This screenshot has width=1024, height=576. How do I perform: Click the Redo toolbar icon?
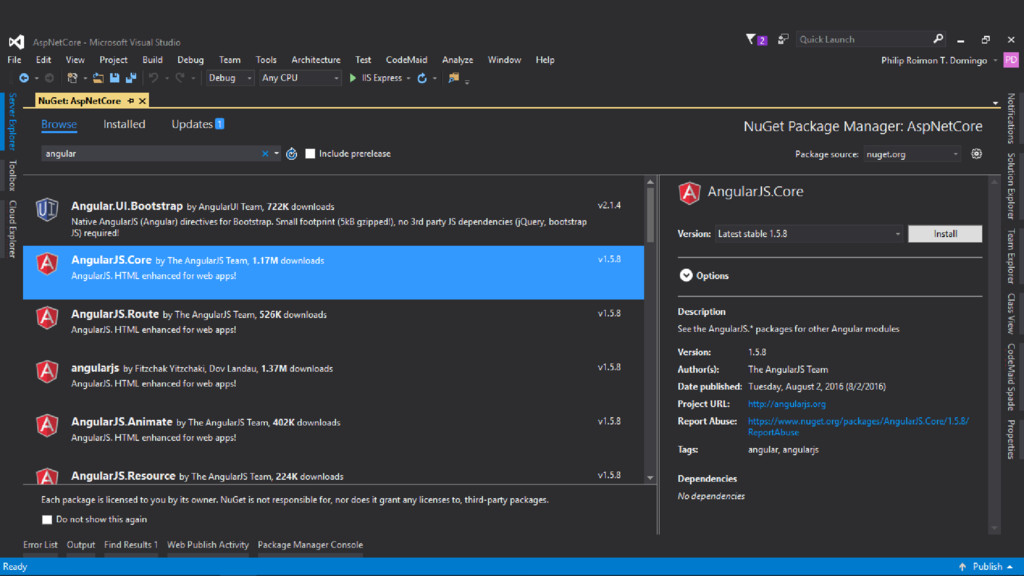click(x=180, y=78)
